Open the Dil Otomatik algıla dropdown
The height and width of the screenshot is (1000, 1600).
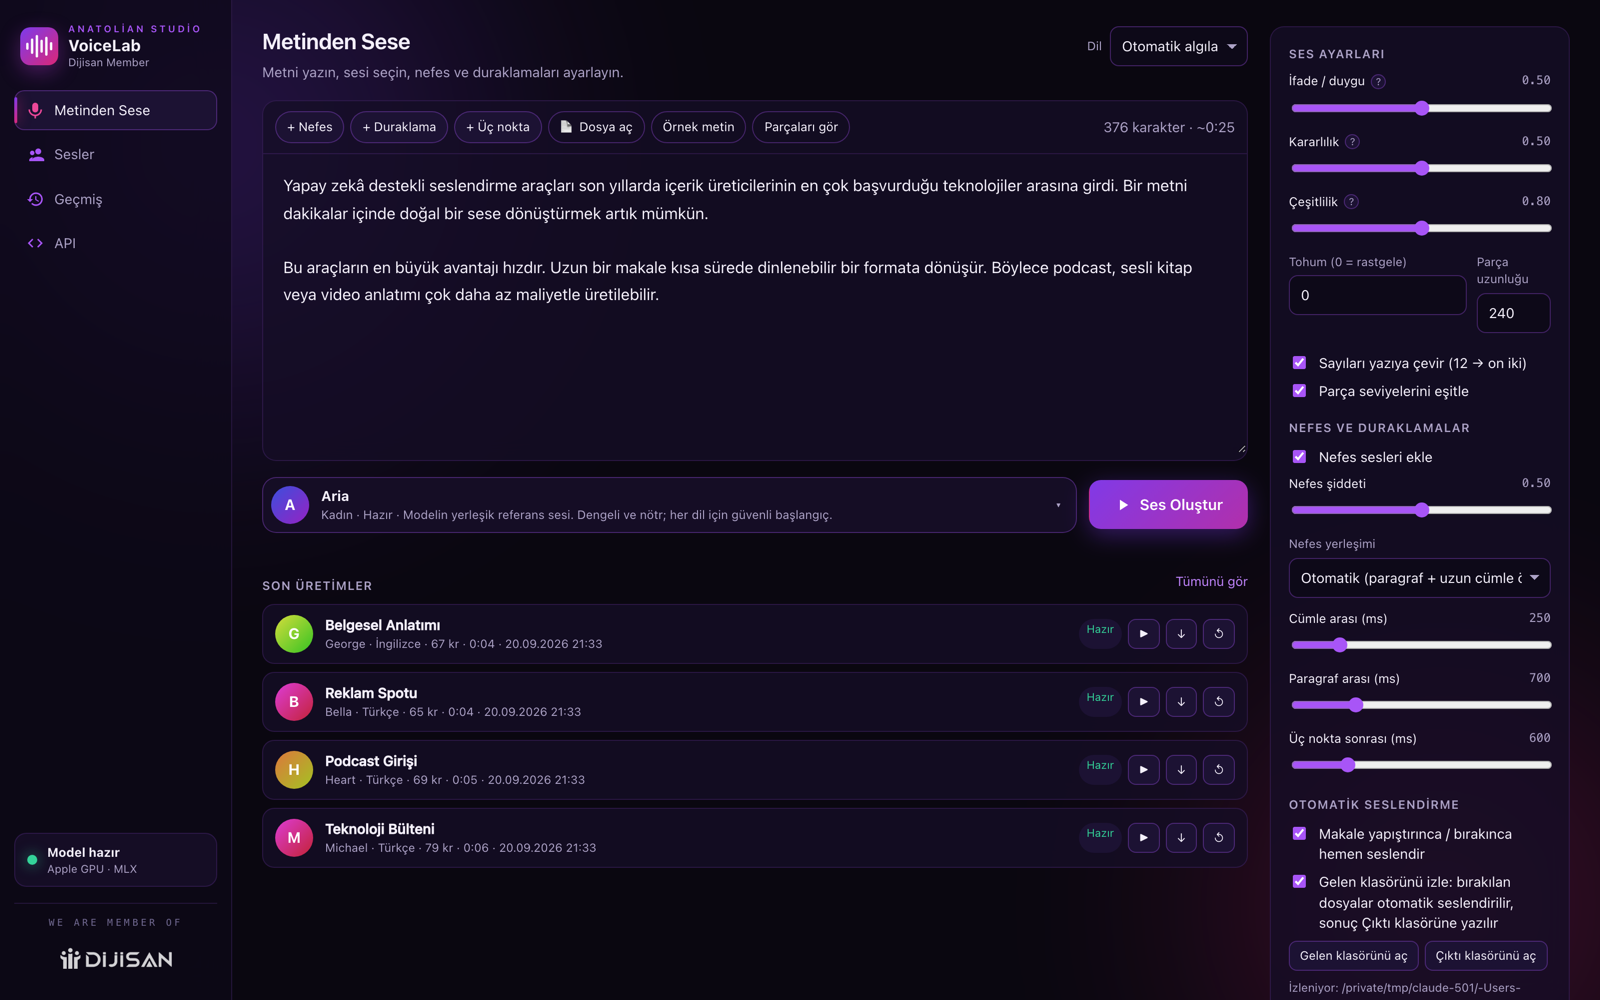1178,46
